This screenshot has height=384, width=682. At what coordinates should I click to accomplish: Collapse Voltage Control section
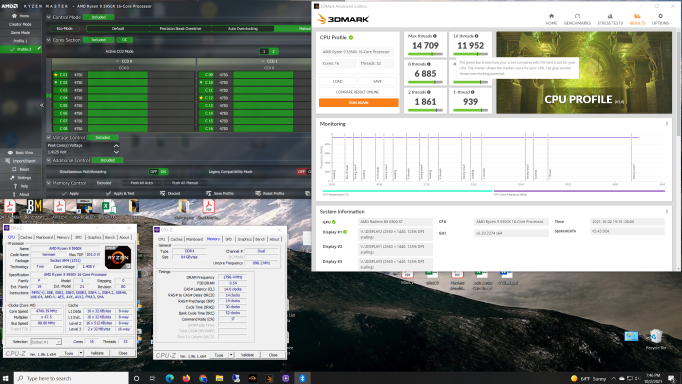pos(49,137)
